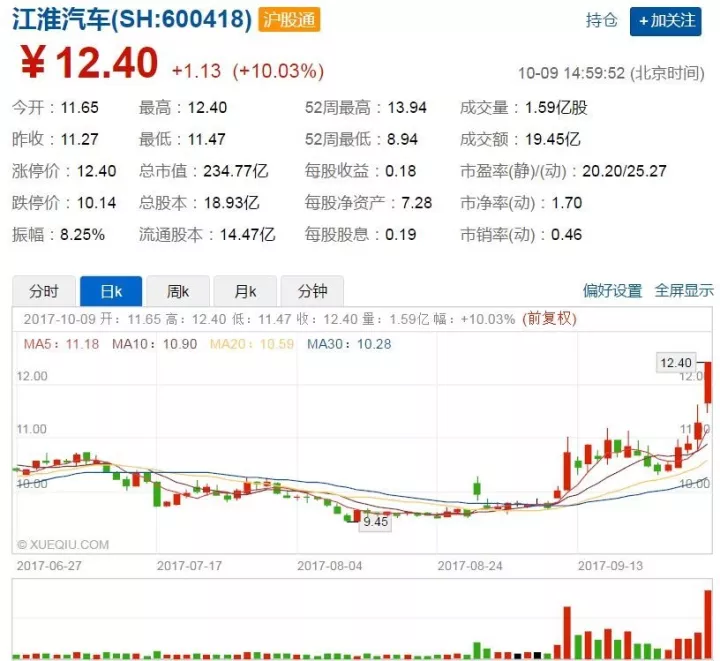Image resolution: width=720 pixels, height=661 pixels.
Task: Click the 2017-08-24 date axis label
Action: coord(470,566)
